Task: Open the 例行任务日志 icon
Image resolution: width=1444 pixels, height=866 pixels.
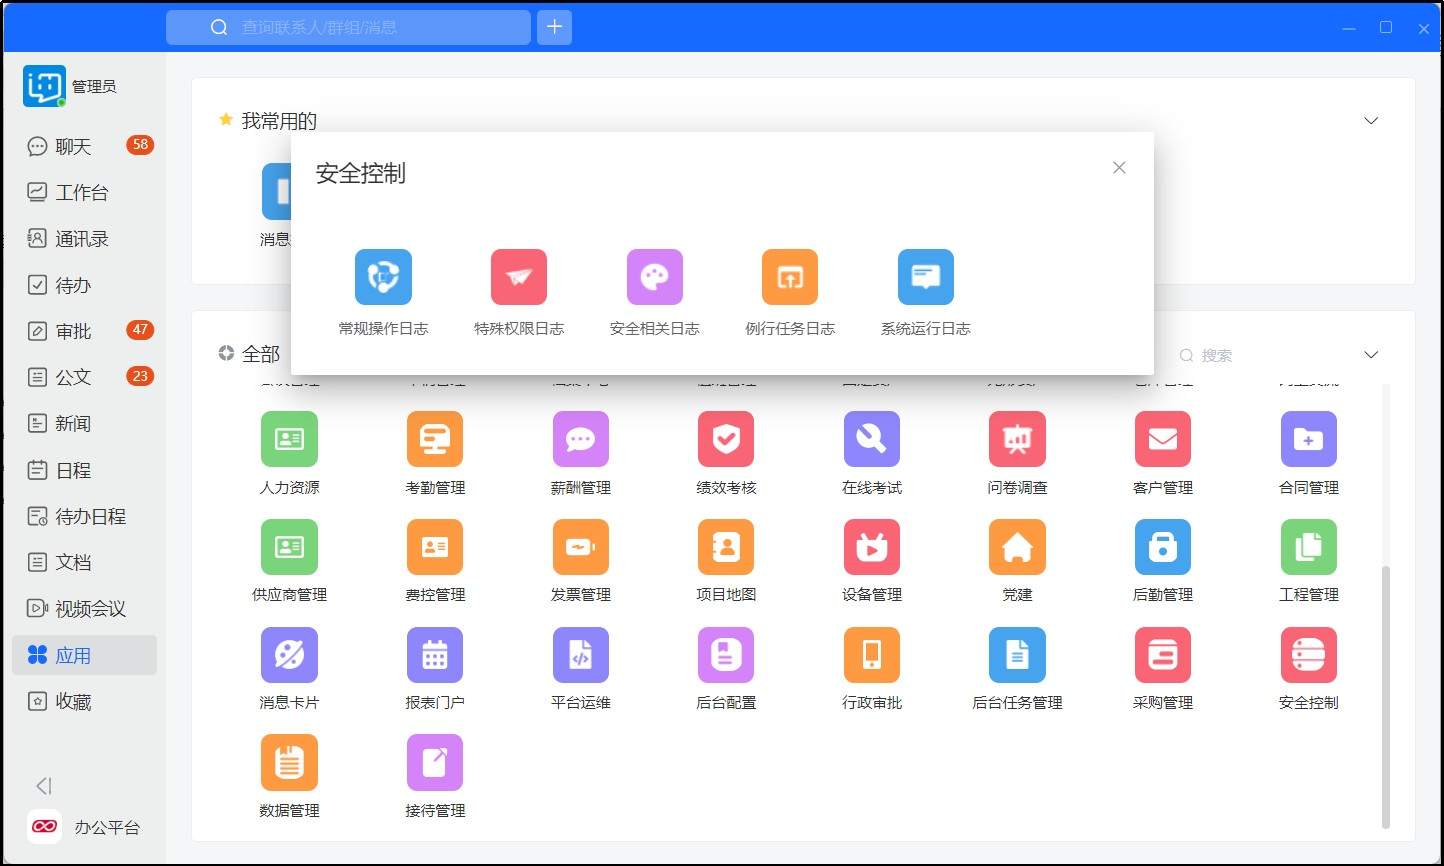Action: coord(790,278)
